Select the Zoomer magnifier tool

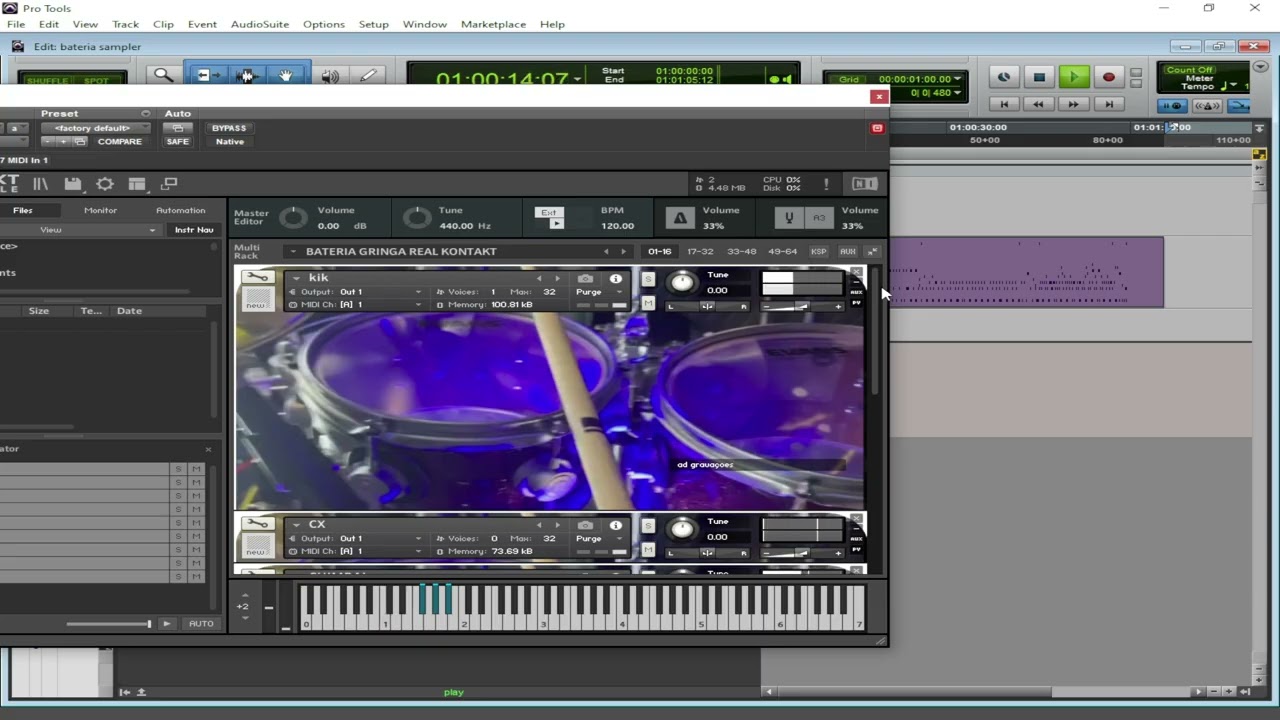click(x=163, y=75)
